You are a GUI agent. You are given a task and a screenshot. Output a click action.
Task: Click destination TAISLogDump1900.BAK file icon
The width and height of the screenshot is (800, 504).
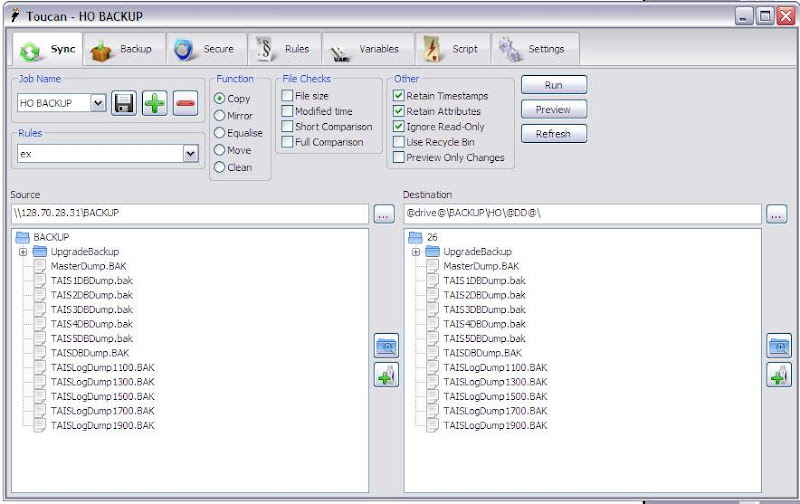point(433,425)
